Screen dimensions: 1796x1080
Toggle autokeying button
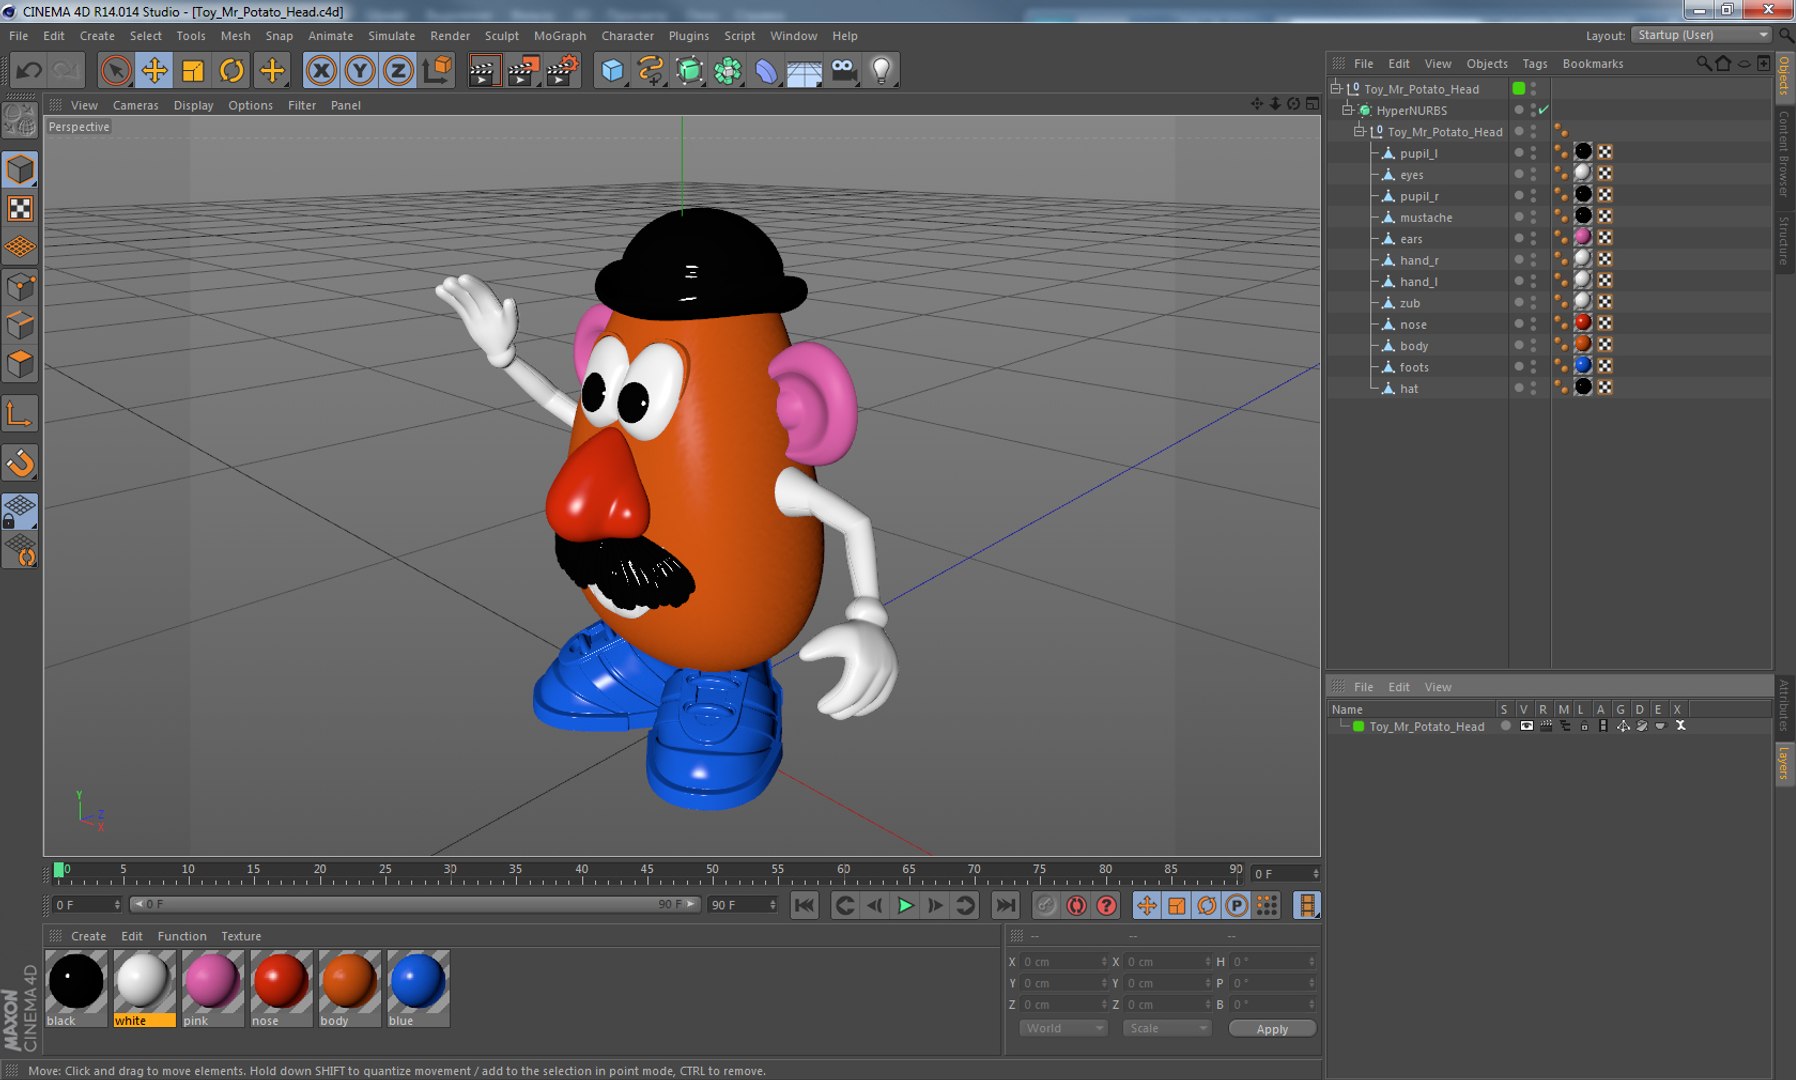pyautogui.click(x=1076, y=905)
